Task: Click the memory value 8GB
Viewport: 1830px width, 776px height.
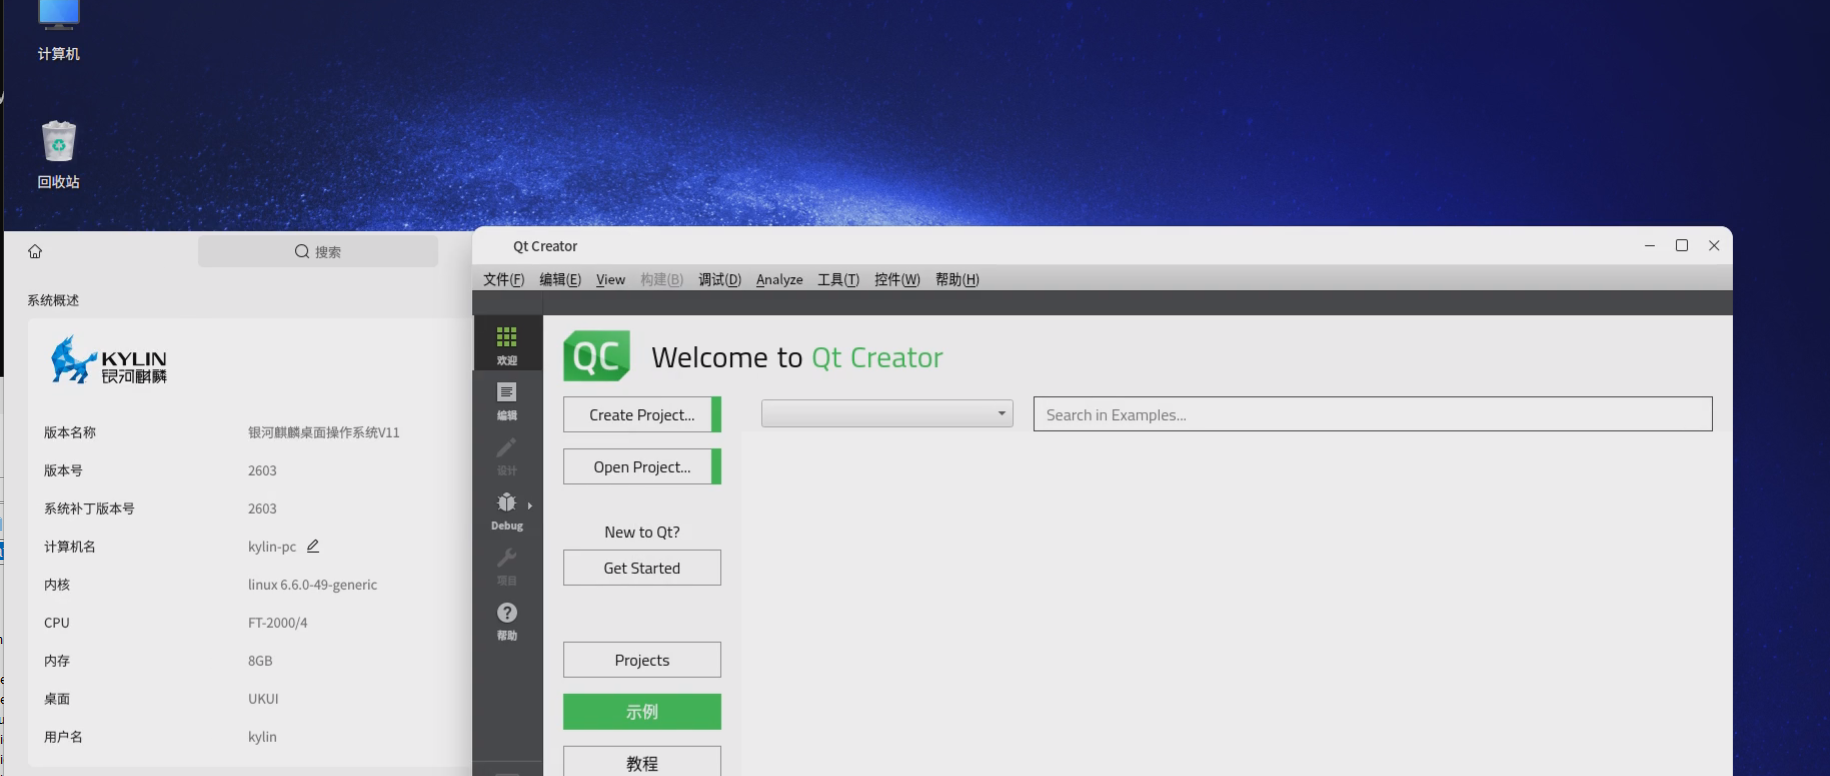Action: click(260, 661)
